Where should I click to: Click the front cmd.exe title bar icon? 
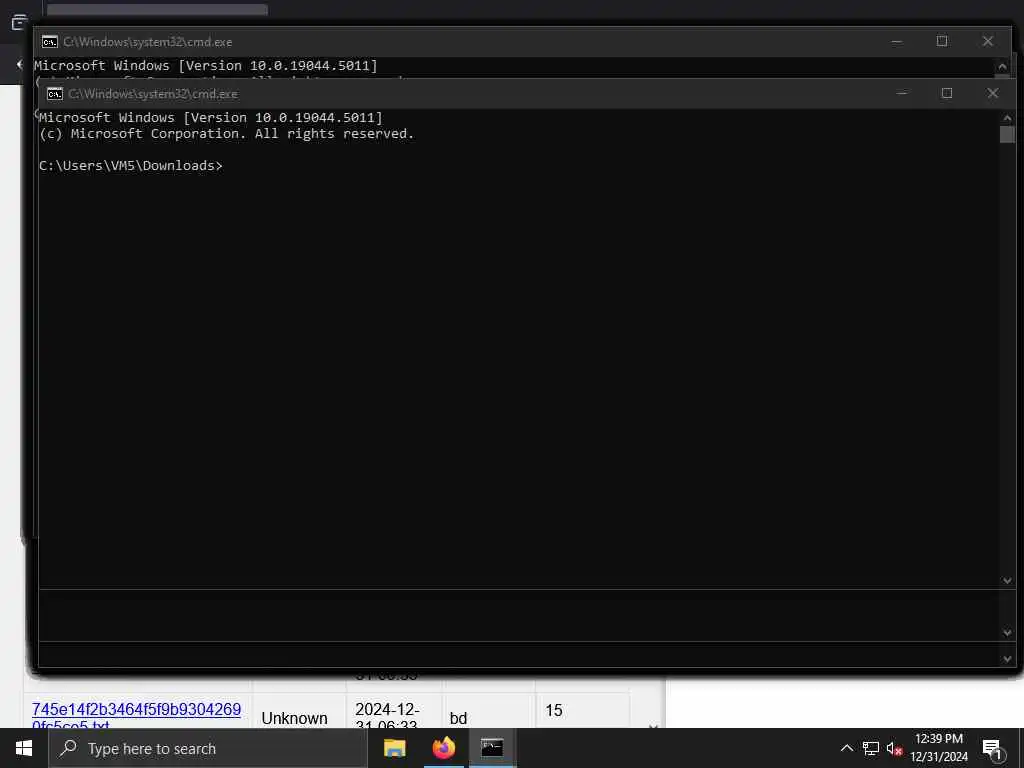click(55, 94)
